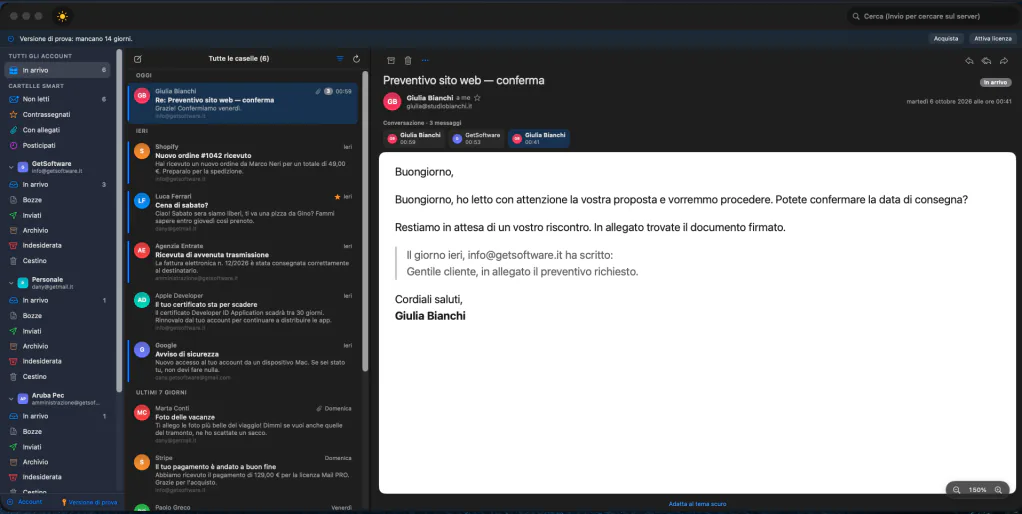Click the message list scrollbar

[x=365, y=220]
